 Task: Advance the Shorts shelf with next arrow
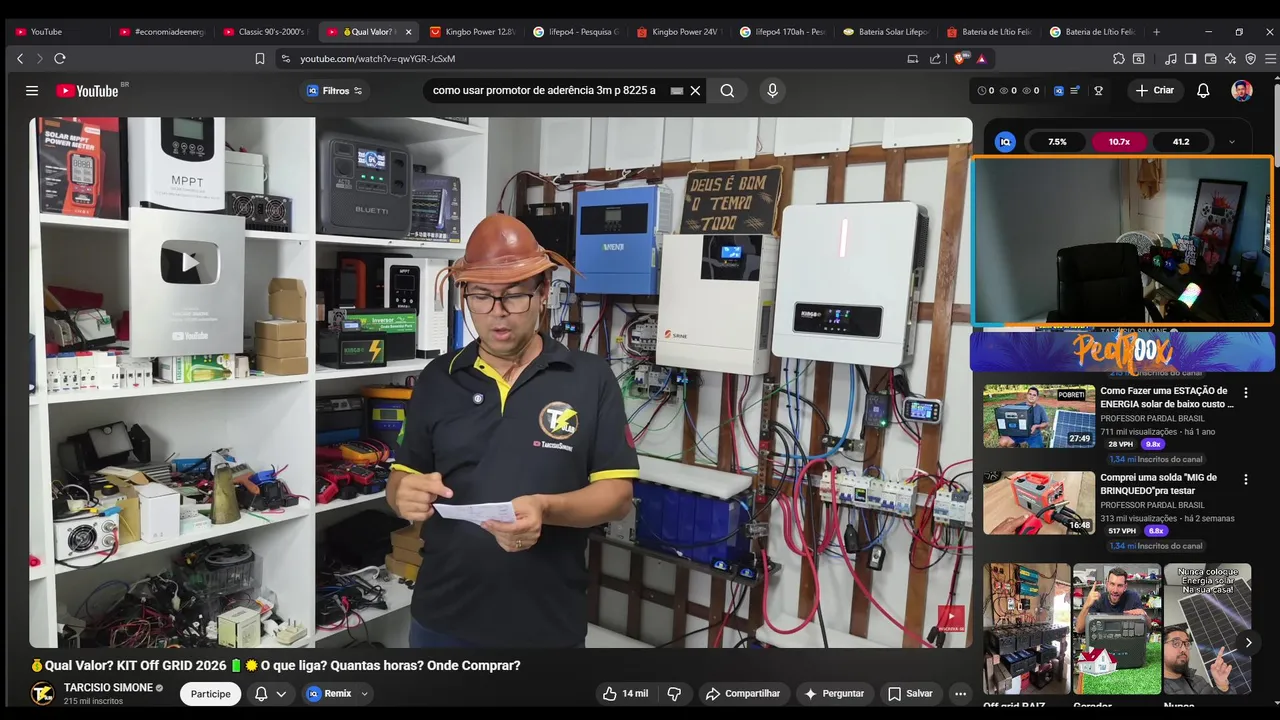point(1248,643)
